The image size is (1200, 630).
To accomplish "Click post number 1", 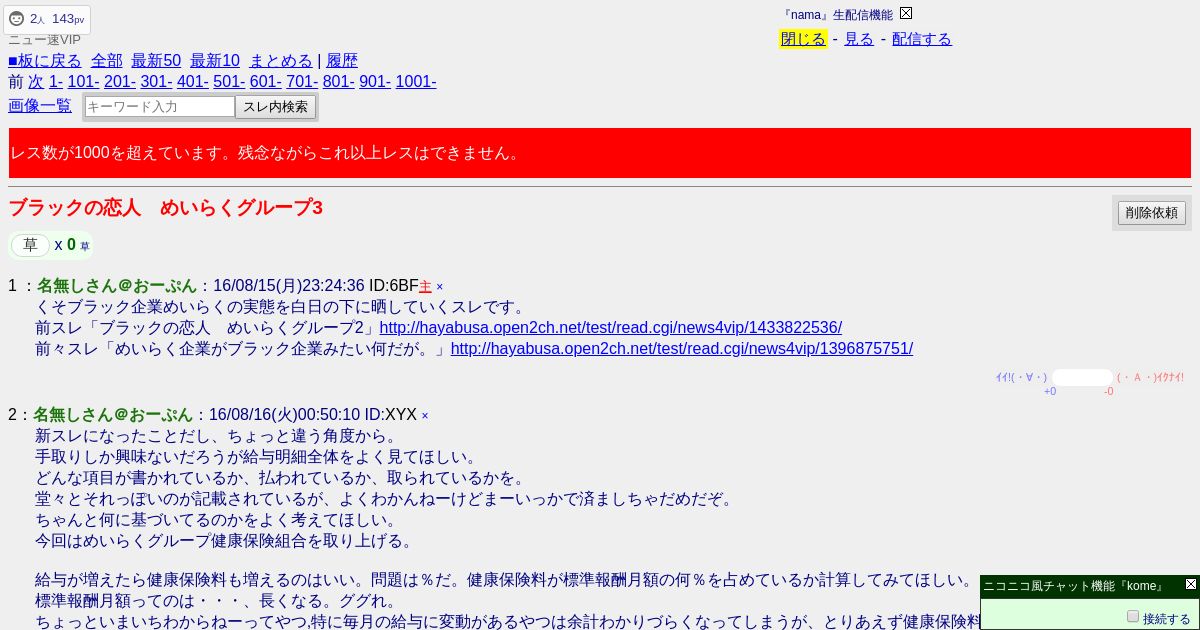I will [x=13, y=286].
